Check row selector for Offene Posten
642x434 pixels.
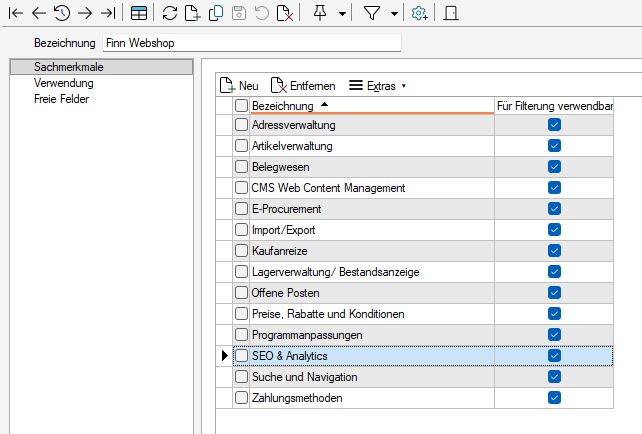[x=242, y=293]
